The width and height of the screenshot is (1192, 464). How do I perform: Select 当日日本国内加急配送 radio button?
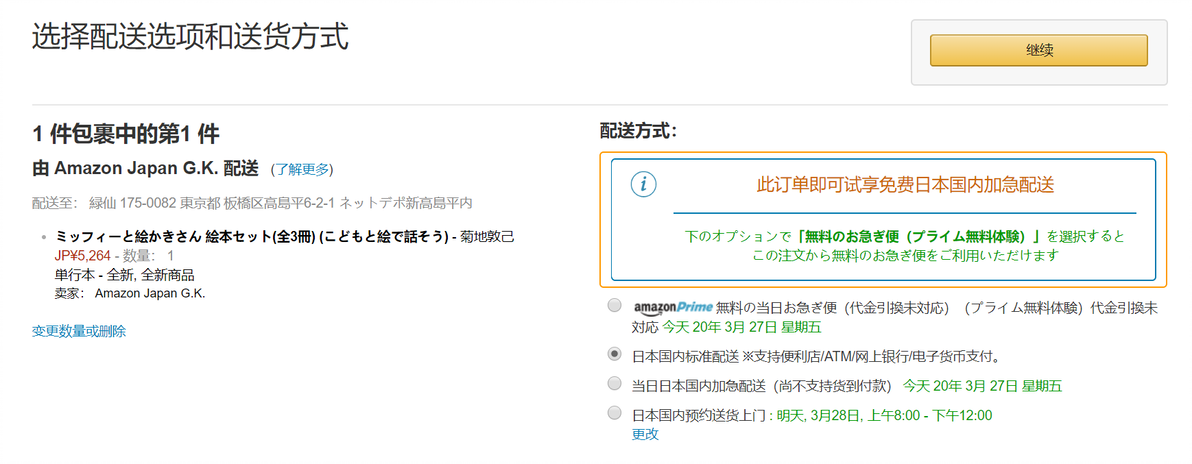[614, 383]
